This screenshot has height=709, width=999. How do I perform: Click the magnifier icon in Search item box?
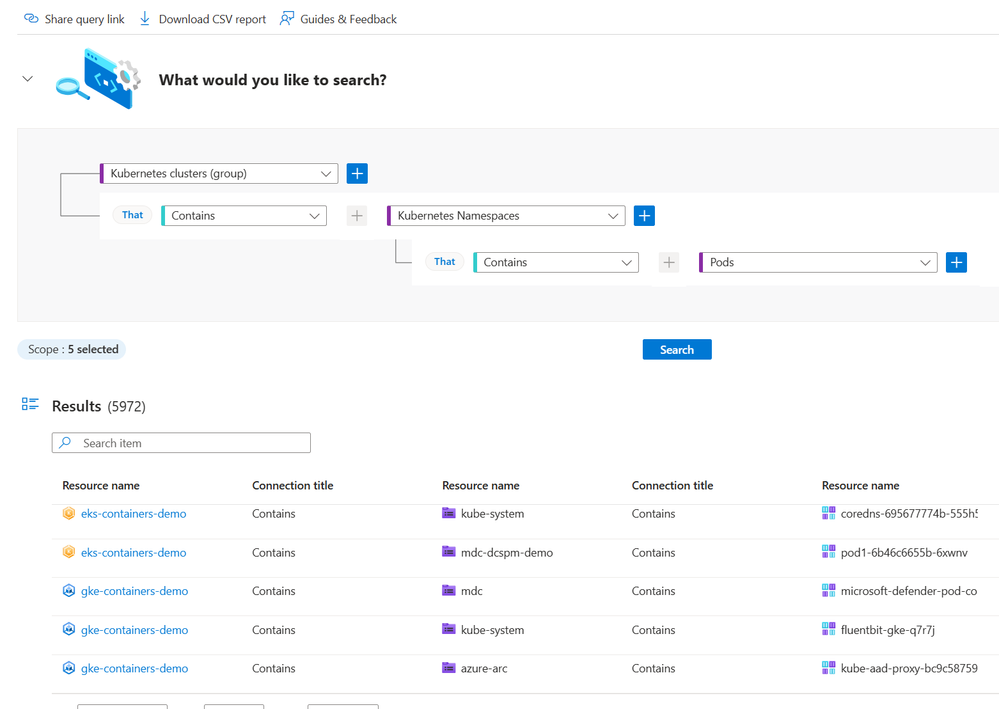click(x=65, y=442)
